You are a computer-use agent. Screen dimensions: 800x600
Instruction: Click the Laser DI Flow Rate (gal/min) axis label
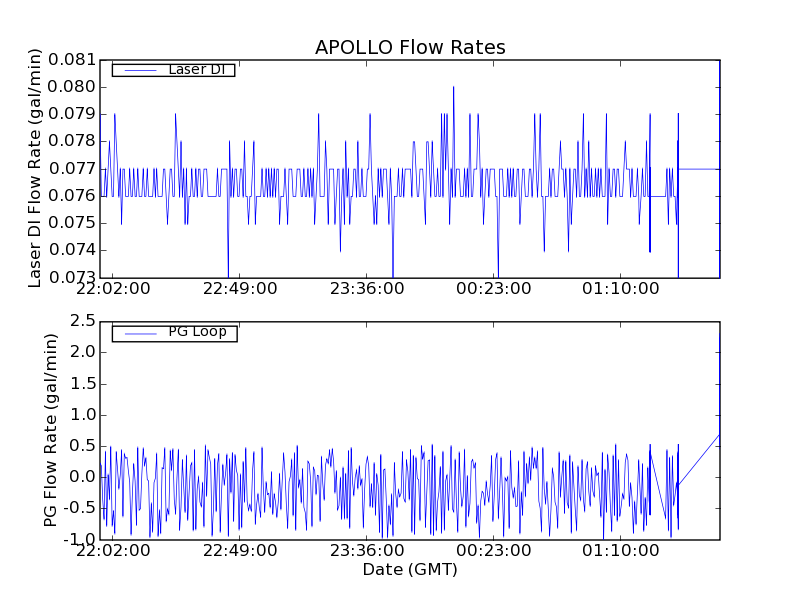pyautogui.click(x=34, y=168)
